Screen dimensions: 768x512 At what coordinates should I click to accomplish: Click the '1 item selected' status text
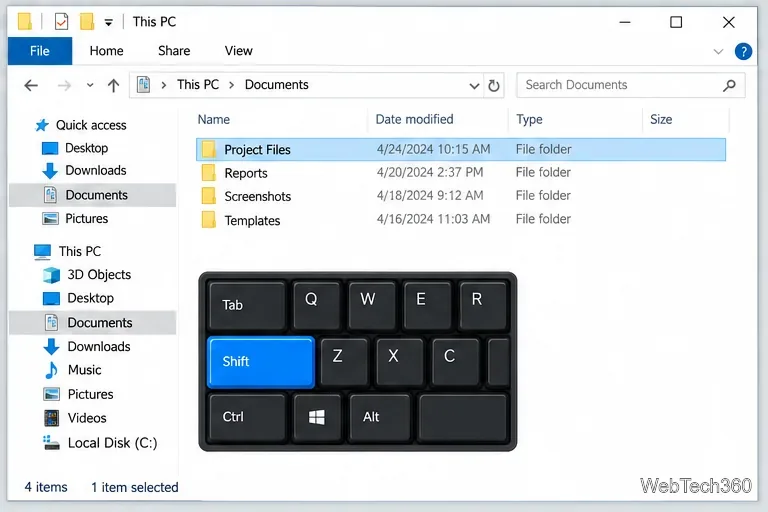tap(135, 488)
